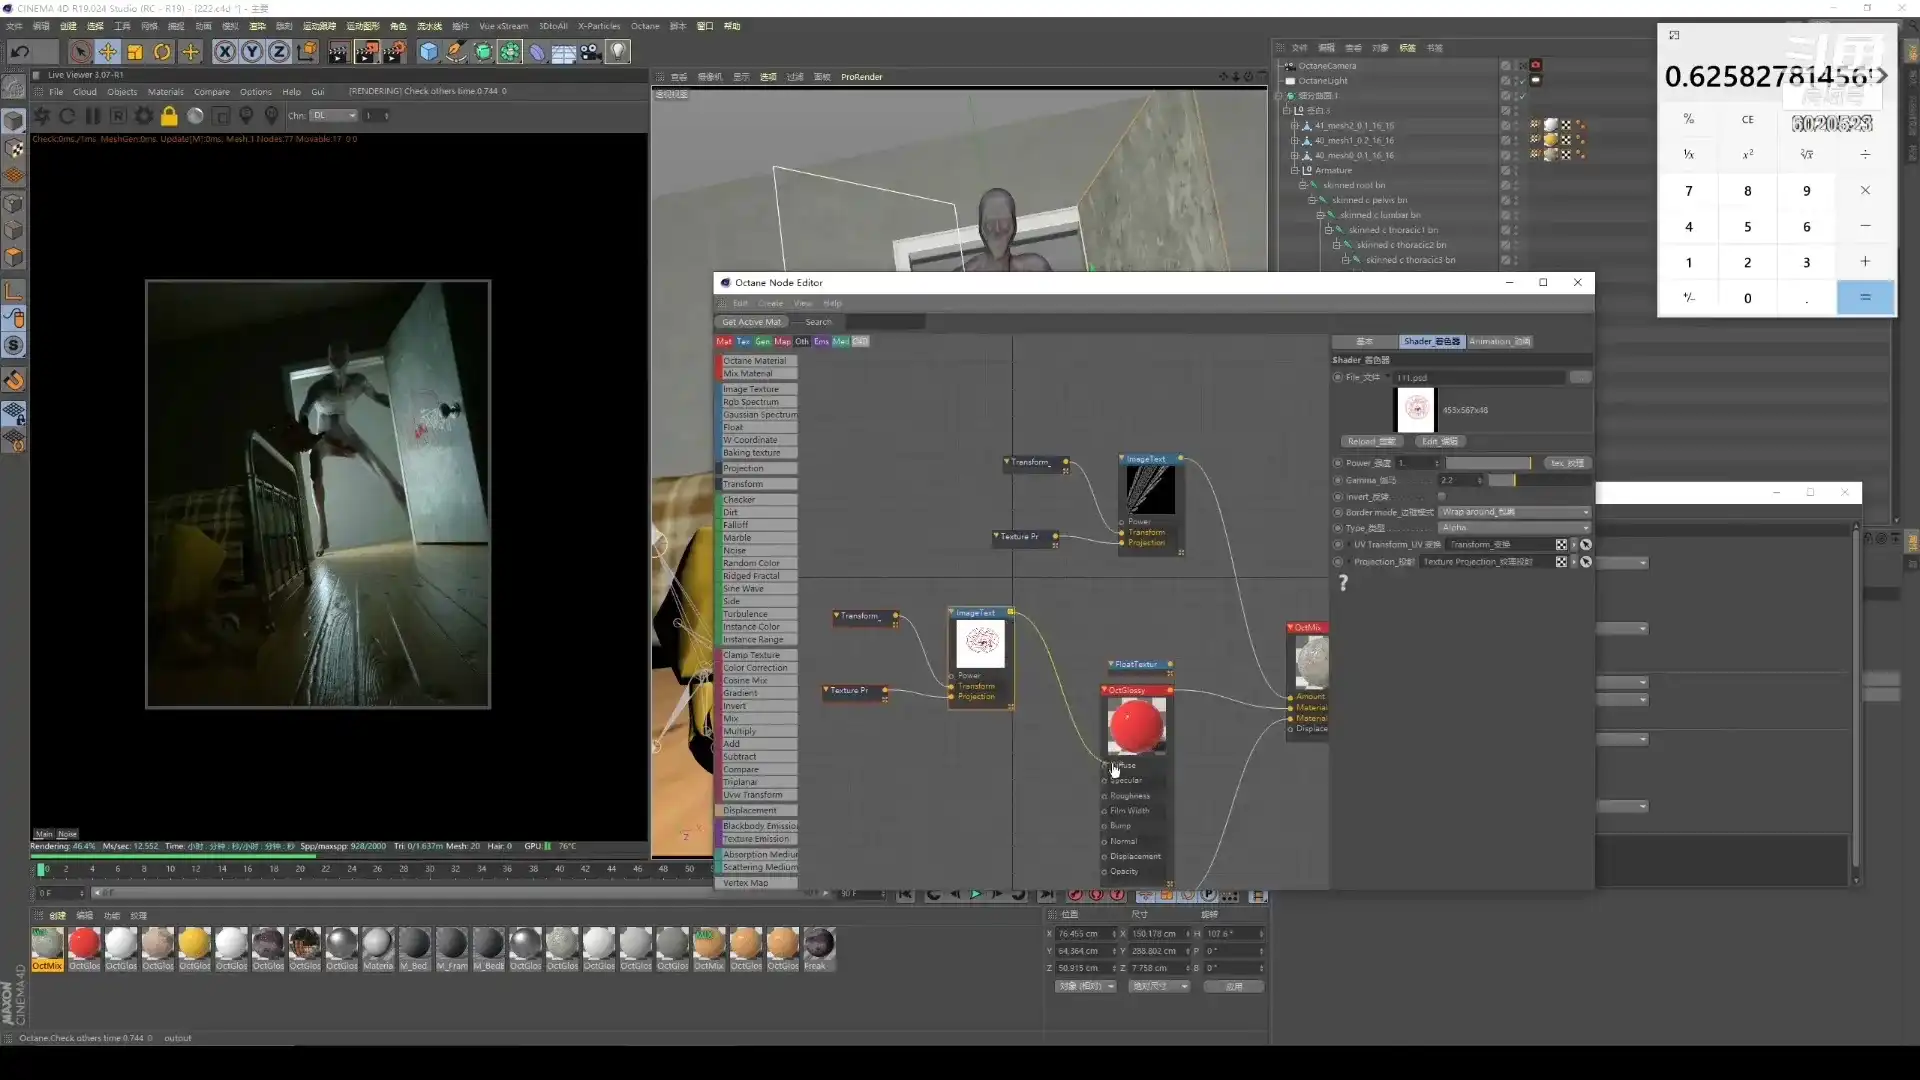Click the Live Viewer lock resolution icon
Screen dimensions: 1920x1080
(x=169, y=116)
